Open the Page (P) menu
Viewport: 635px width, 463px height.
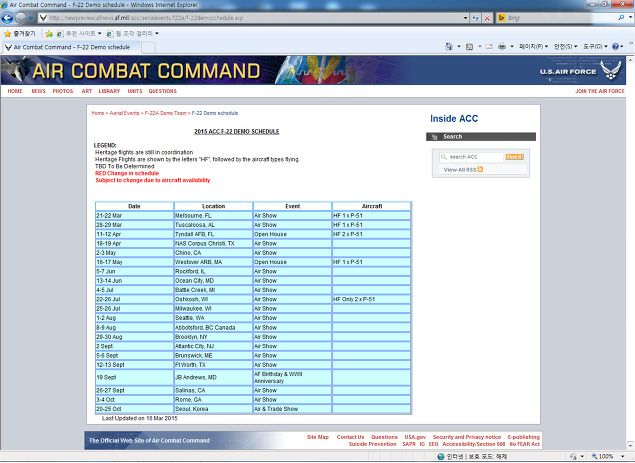pyautogui.click(x=533, y=47)
